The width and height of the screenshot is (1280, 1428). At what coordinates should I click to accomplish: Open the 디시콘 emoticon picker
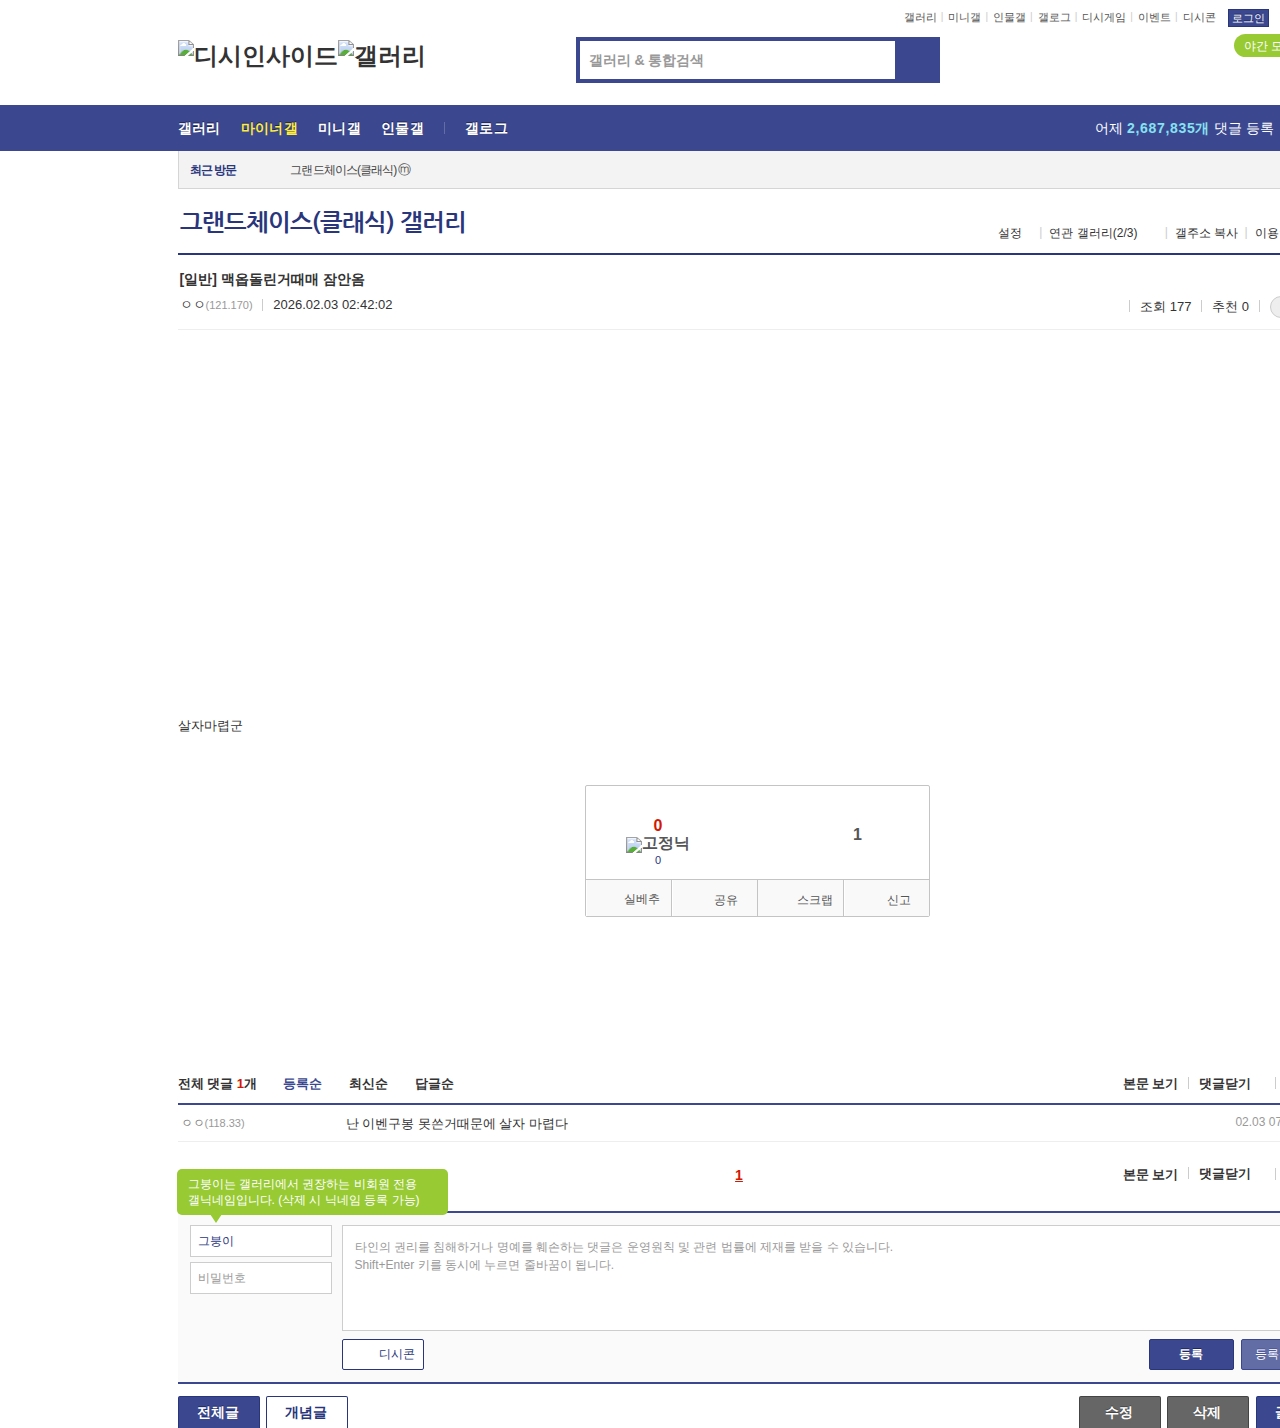(383, 1354)
